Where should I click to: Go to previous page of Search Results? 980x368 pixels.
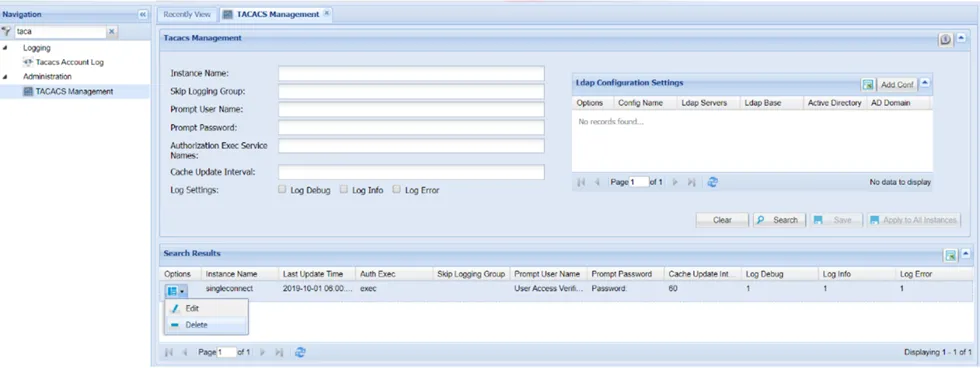(184, 353)
